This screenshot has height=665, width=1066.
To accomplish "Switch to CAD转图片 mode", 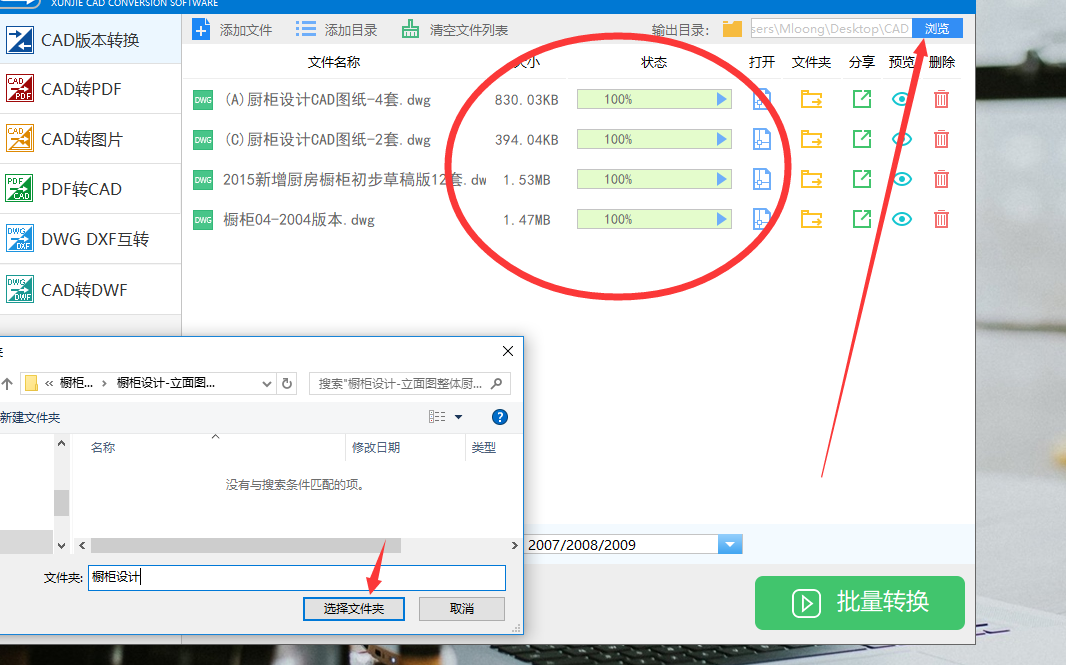I will pos(90,139).
